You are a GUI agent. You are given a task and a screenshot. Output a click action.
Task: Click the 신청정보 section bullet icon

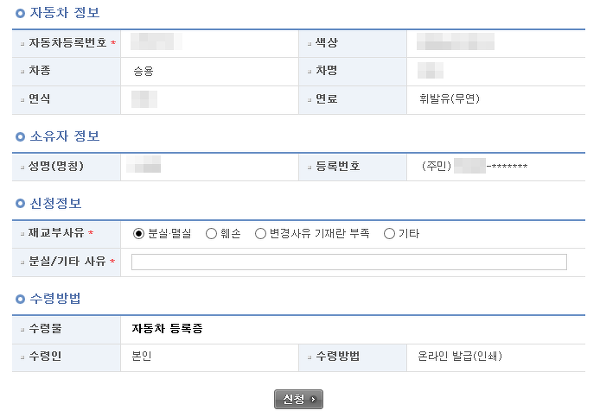(20, 204)
